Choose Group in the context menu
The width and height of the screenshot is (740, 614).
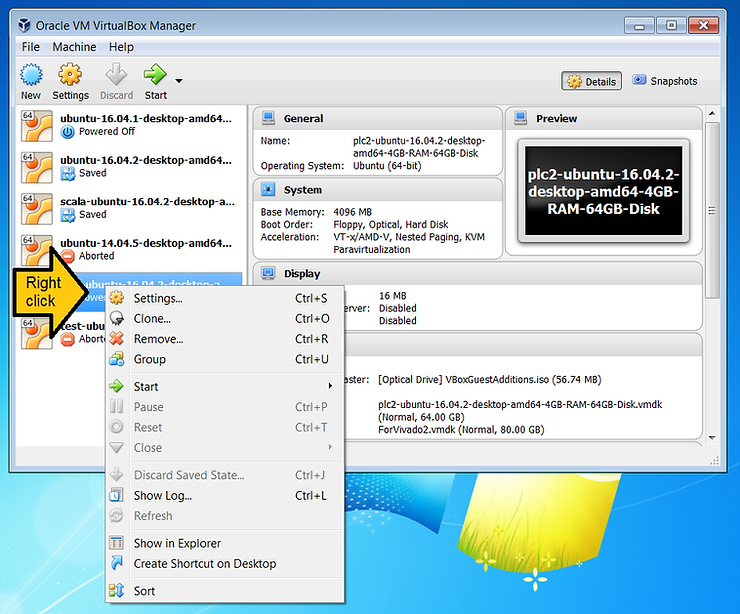point(224,359)
